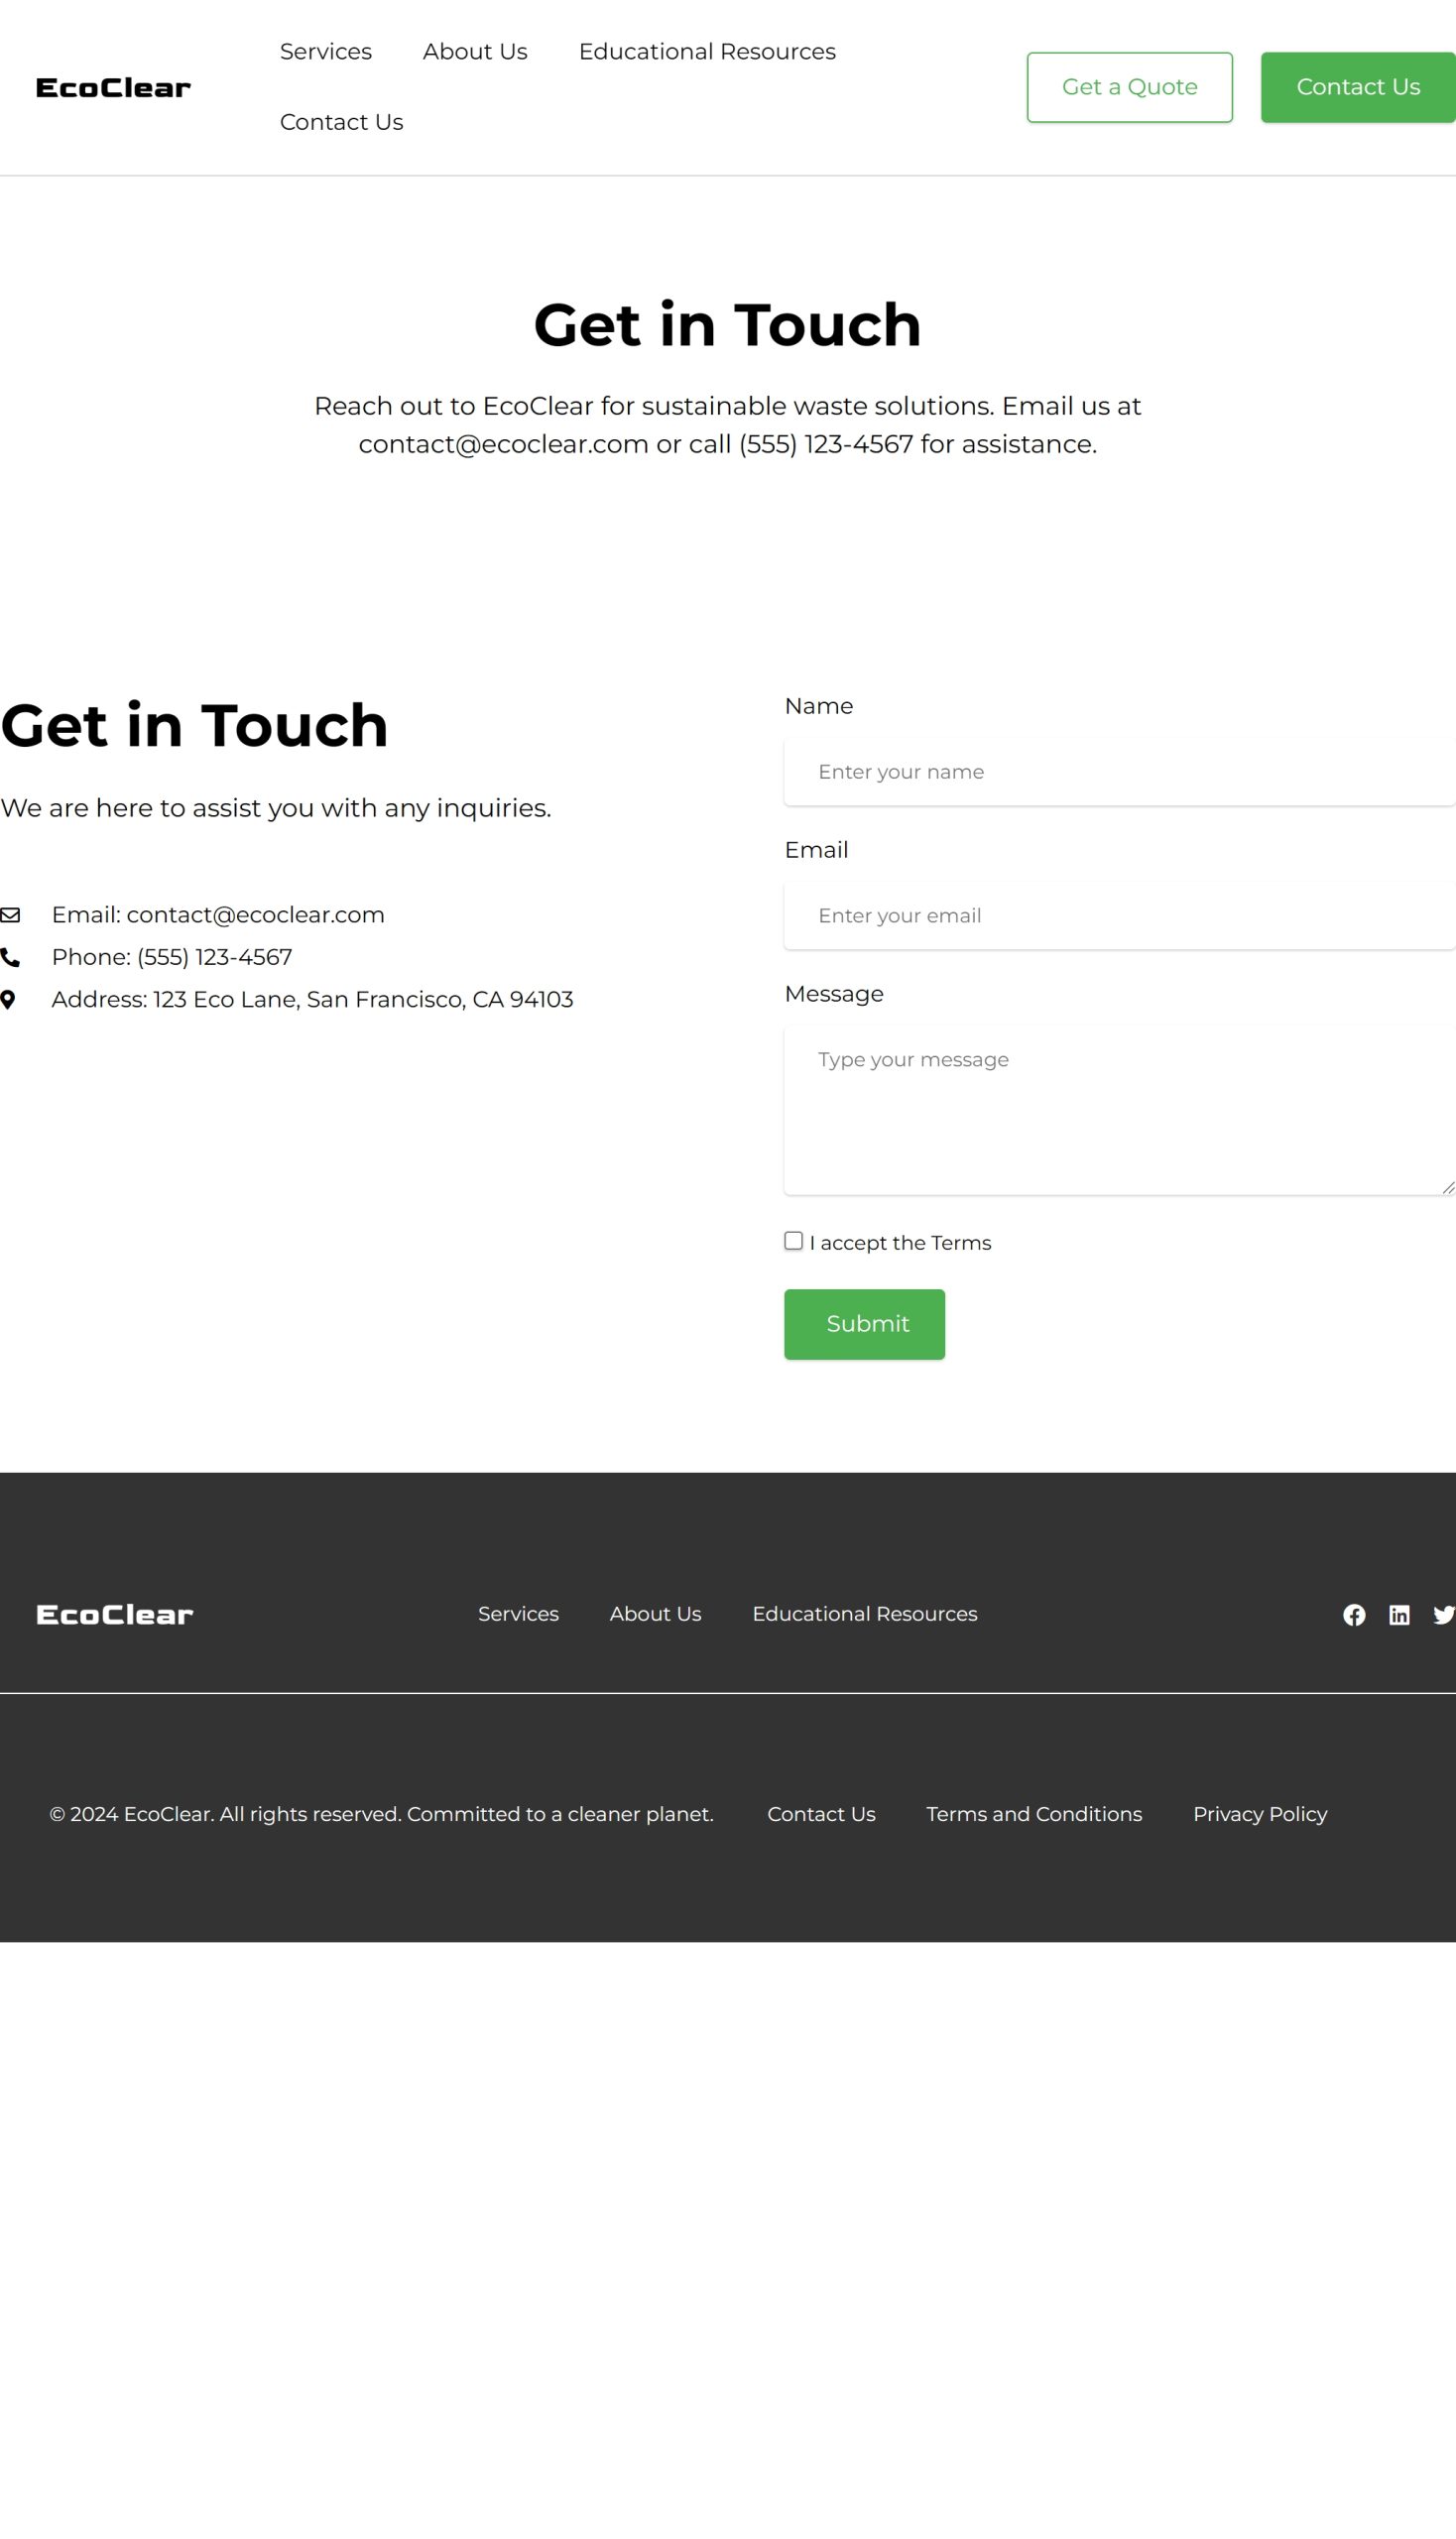
Task: Click the green Contact Us header button
Action: pyautogui.click(x=1358, y=88)
